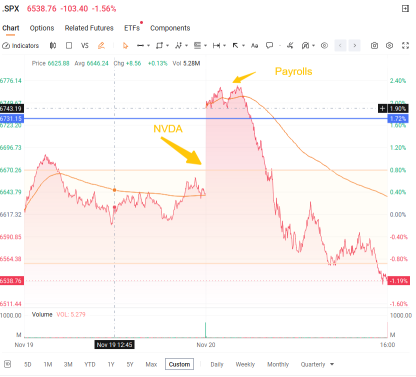Select the 5D time range
This screenshot has height=377, width=416.
pyautogui.click(x=28, y=364)
